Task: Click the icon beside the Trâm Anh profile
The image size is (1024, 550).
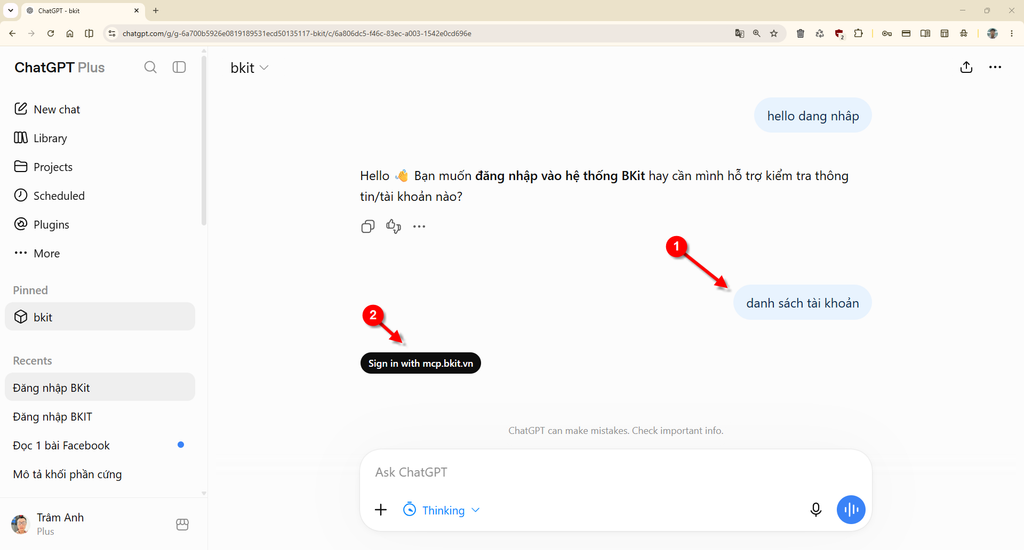Action: coord(182,525)
